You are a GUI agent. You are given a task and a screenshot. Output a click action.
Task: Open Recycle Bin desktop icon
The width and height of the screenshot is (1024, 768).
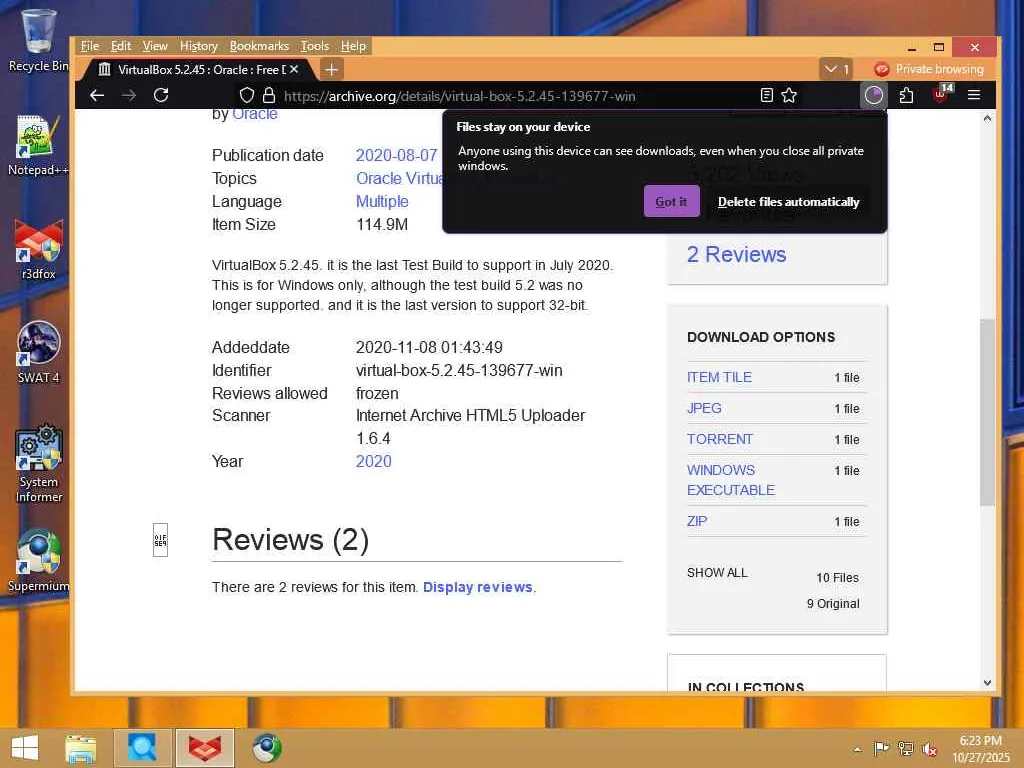38,40
